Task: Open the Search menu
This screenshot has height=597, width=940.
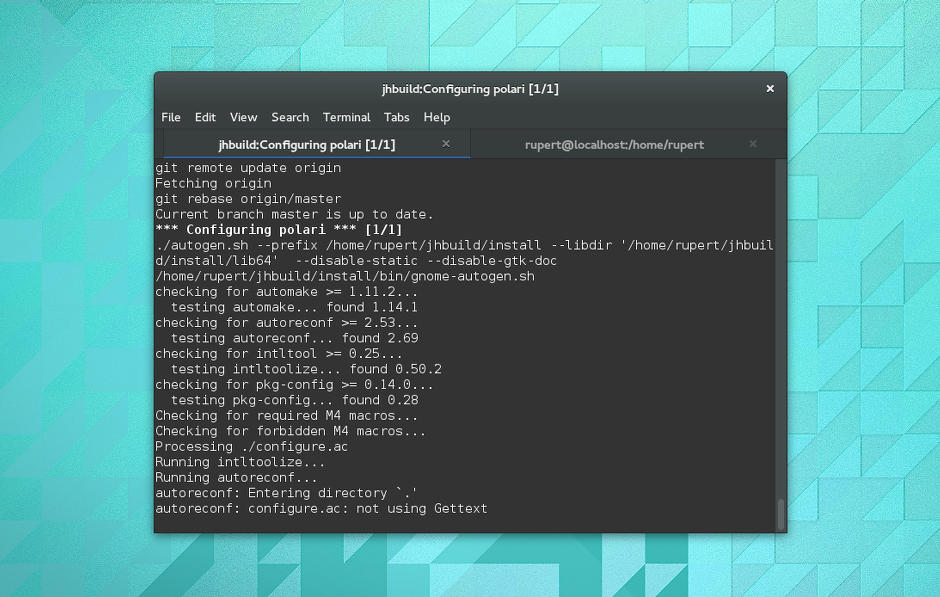Action: pyautogui.click(x=290, y=117)
